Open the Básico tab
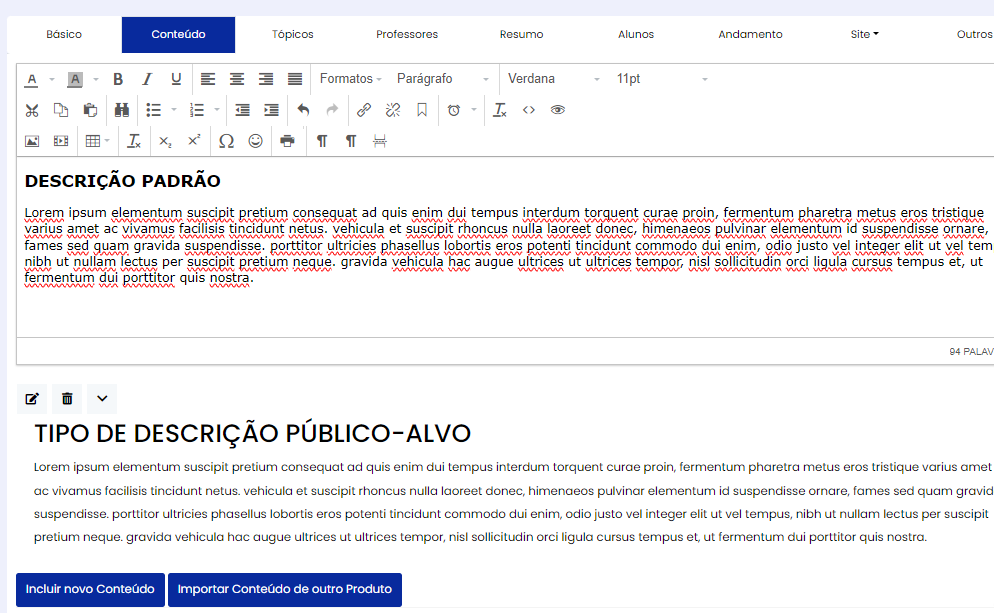The width and height of the screenshot is (994, 613). [x=64, y=35]
